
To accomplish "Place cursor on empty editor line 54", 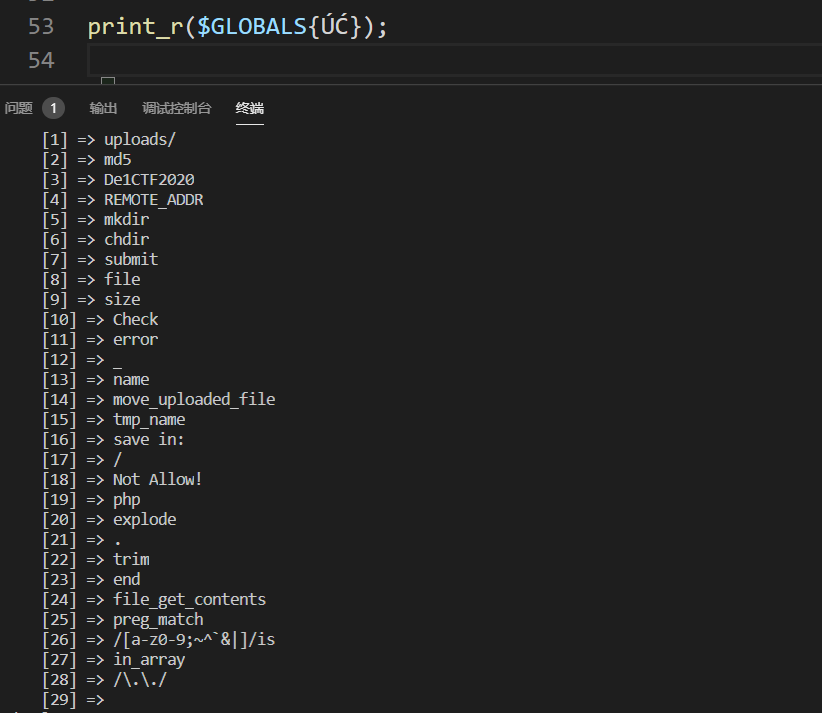I will point(455,60).
